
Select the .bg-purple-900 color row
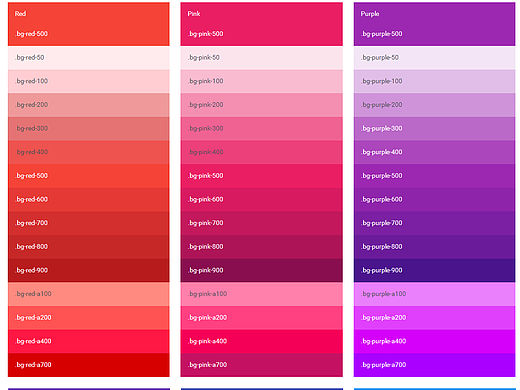pyautogui.click(x=434, y=271)
